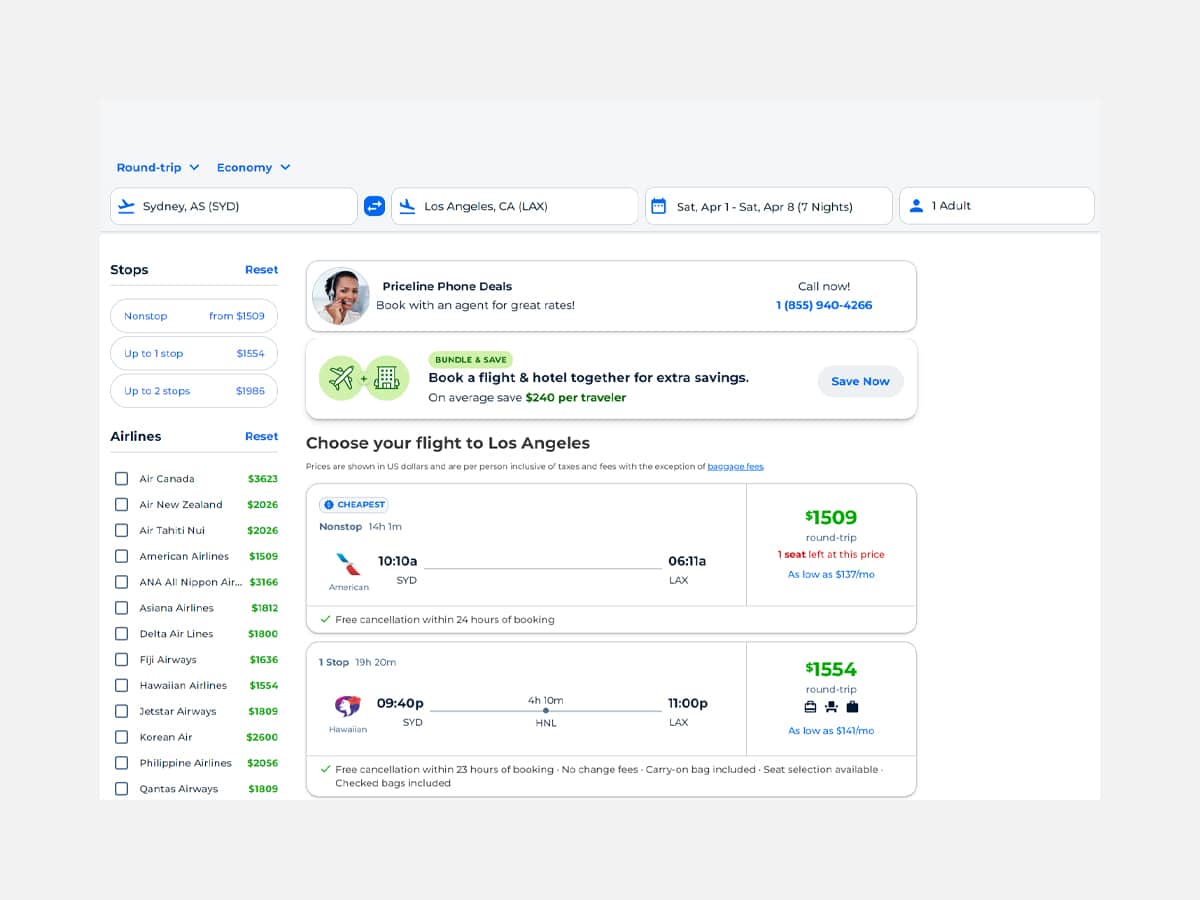Screen dimensions: 1200x900
Task: Click the passenger person icon
Action: [916, 206]
